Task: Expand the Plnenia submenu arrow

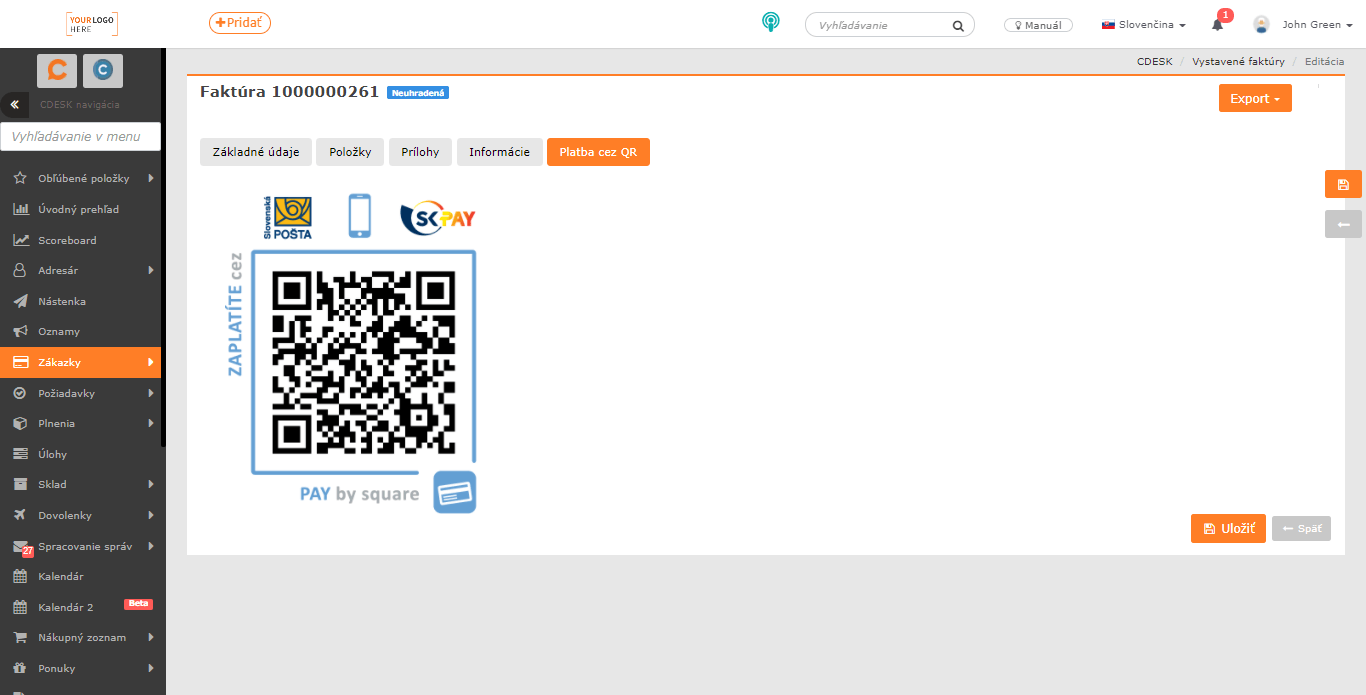Action: coord(150,423)
